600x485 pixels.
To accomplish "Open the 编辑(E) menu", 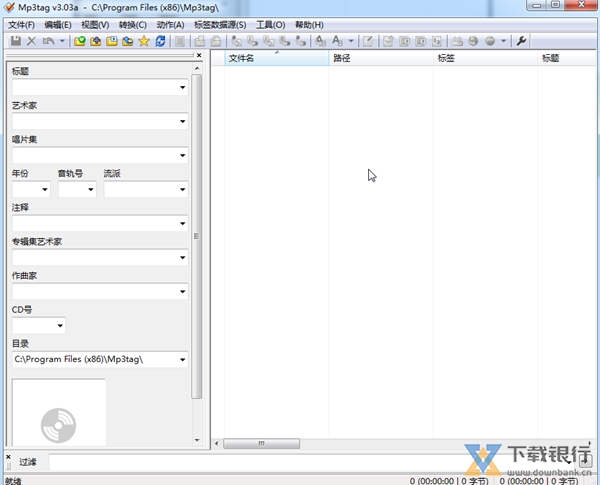I will (x=58, y=25).
